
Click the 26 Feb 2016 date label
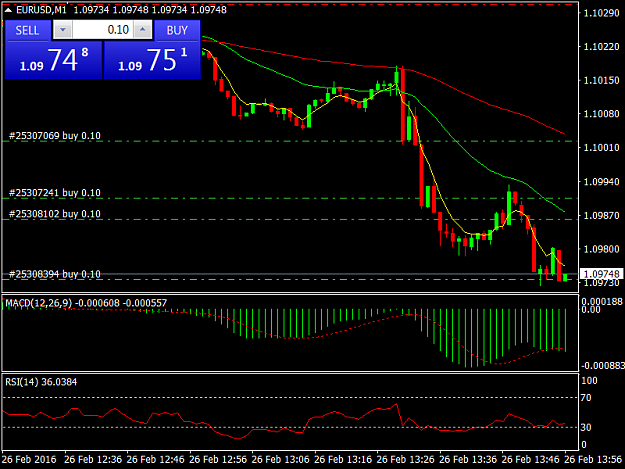pos(29,459)
